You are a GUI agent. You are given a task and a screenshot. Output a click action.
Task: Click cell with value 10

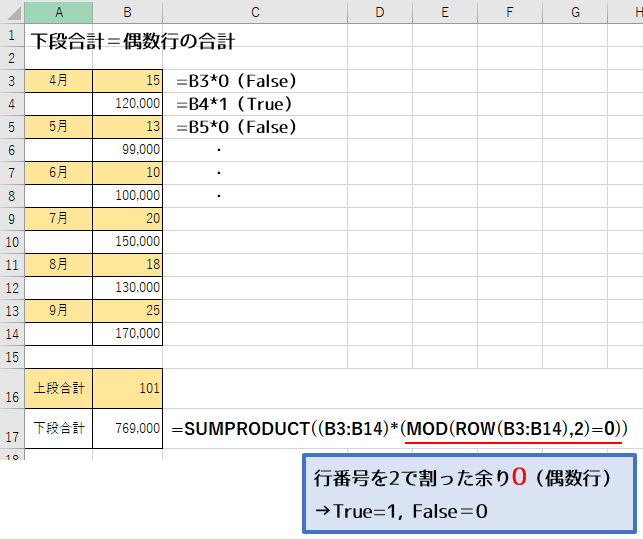[x=128, y=173]
